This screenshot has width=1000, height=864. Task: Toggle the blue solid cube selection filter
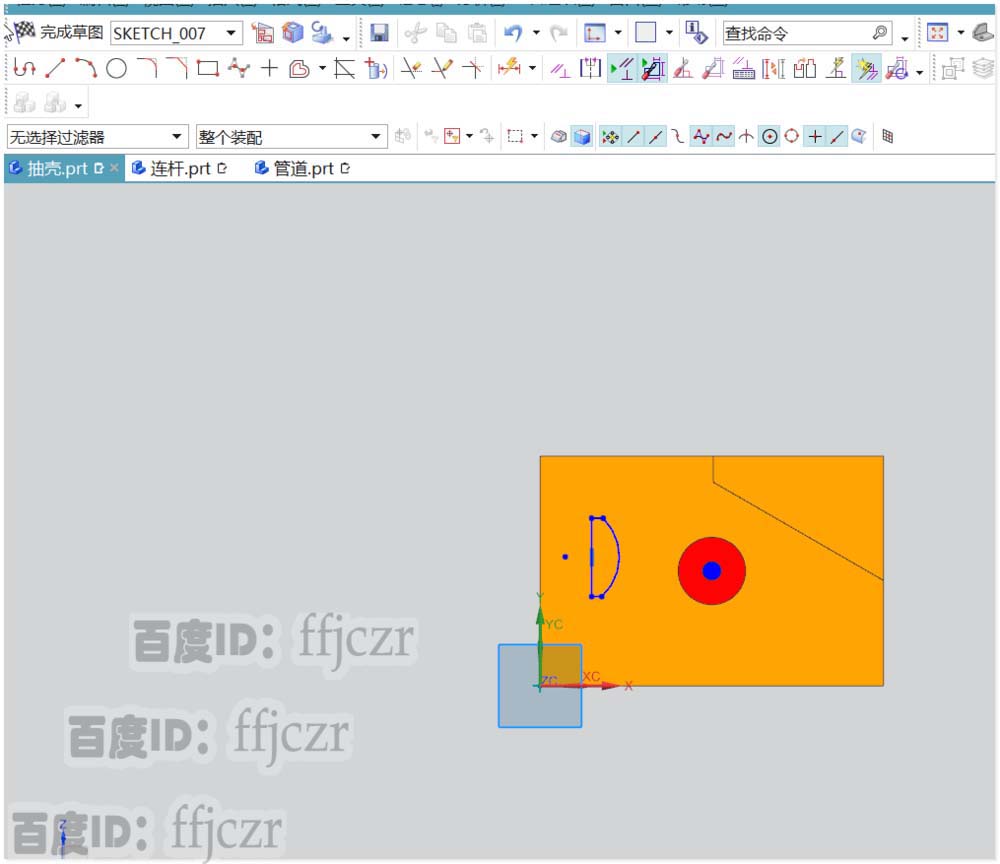coord(582,136)
